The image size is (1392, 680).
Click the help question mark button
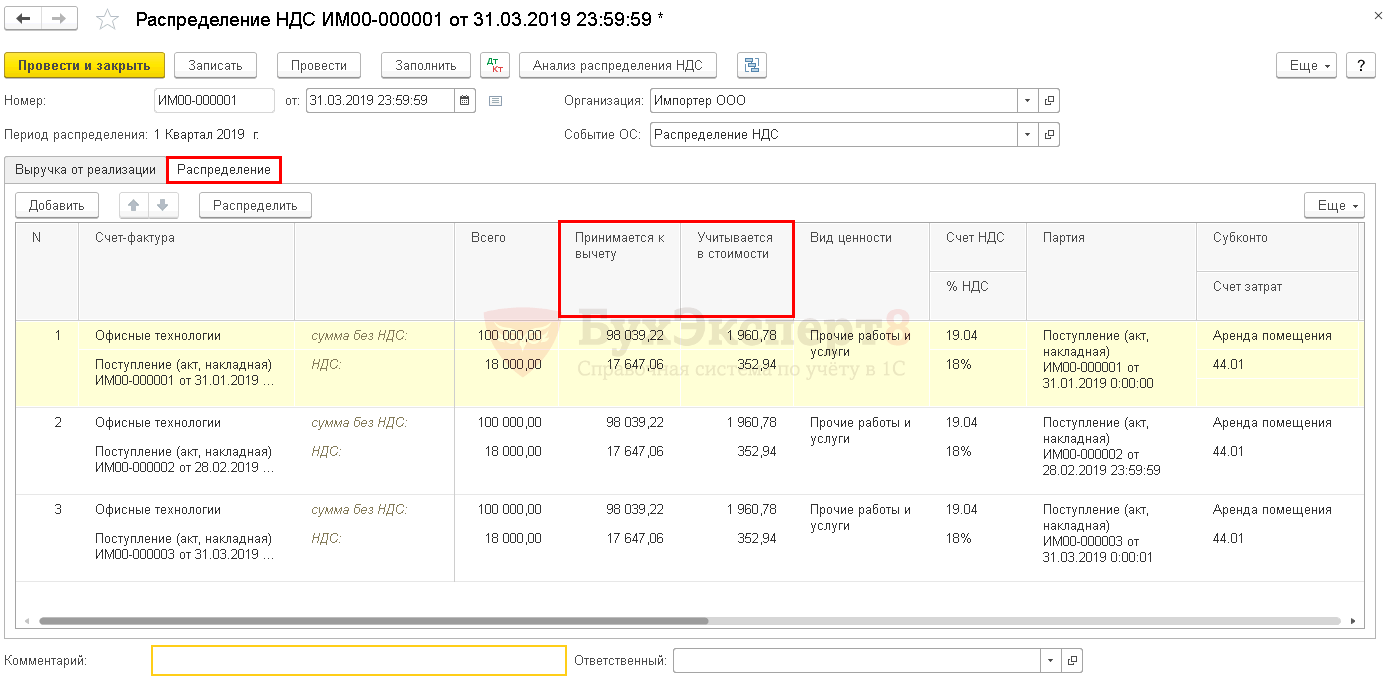pyautogui.click(x=1360, y=65)
